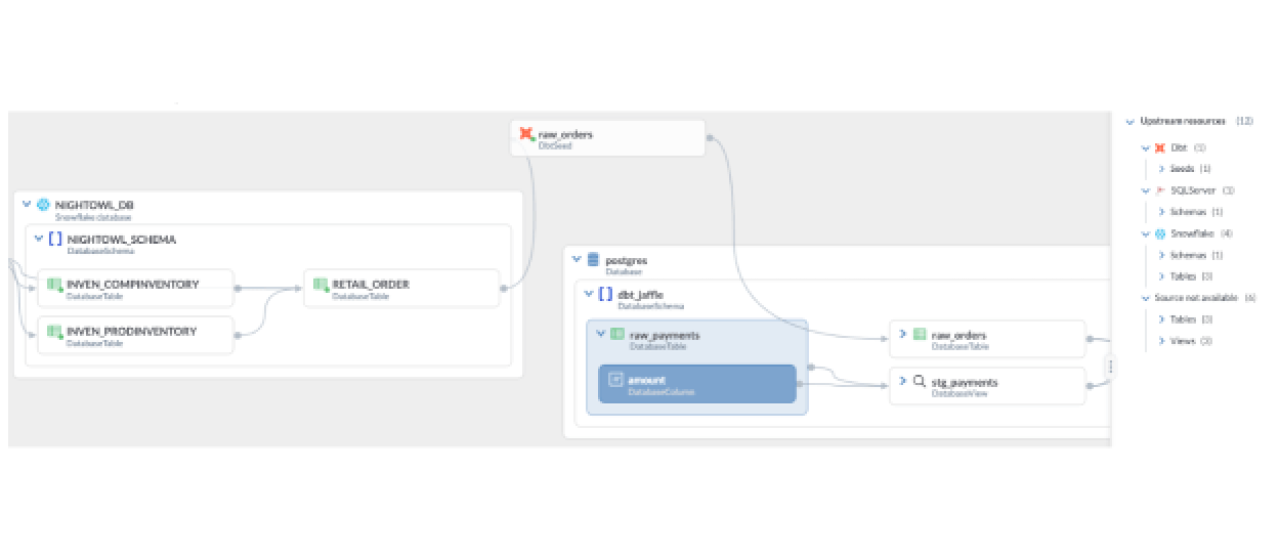
Task: Click the Dbt icon in Upstream resources
Action: (1160, 147)
